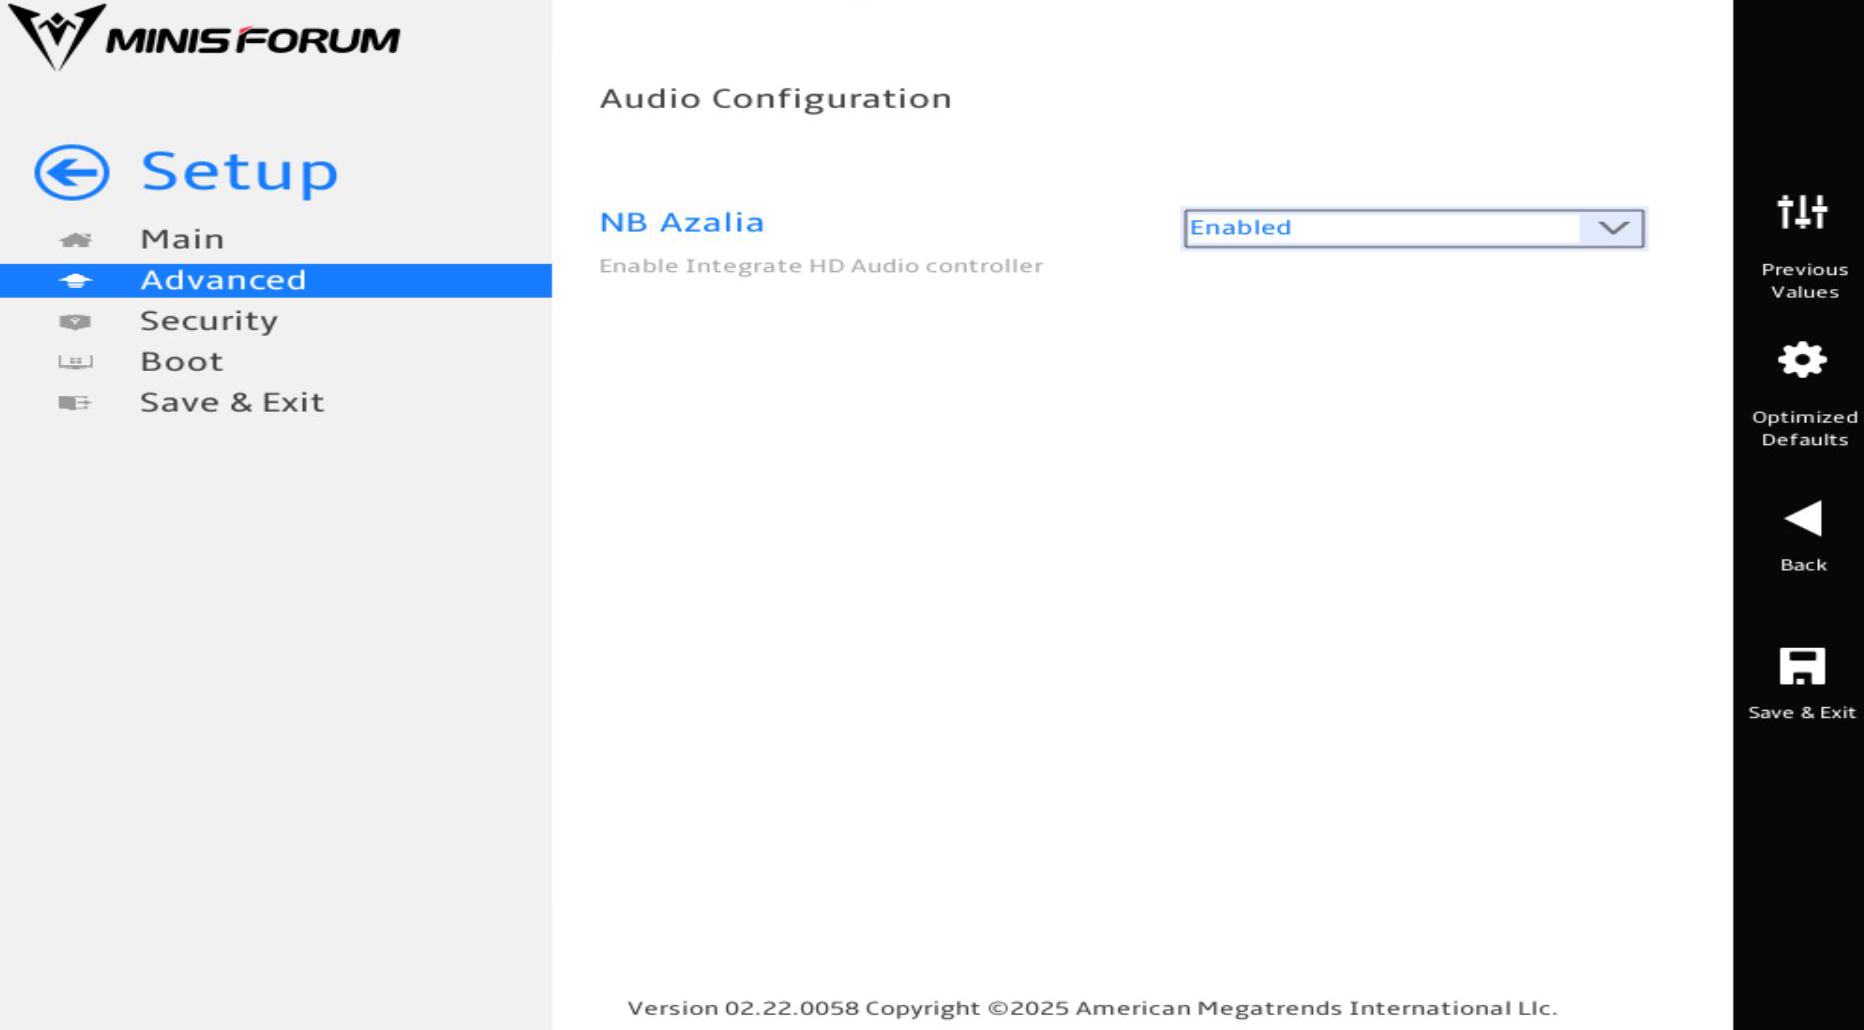1864x1030 pixels.
Task: Open the Enabled combo box for NB Azalia
Action: click(1413, 228)
